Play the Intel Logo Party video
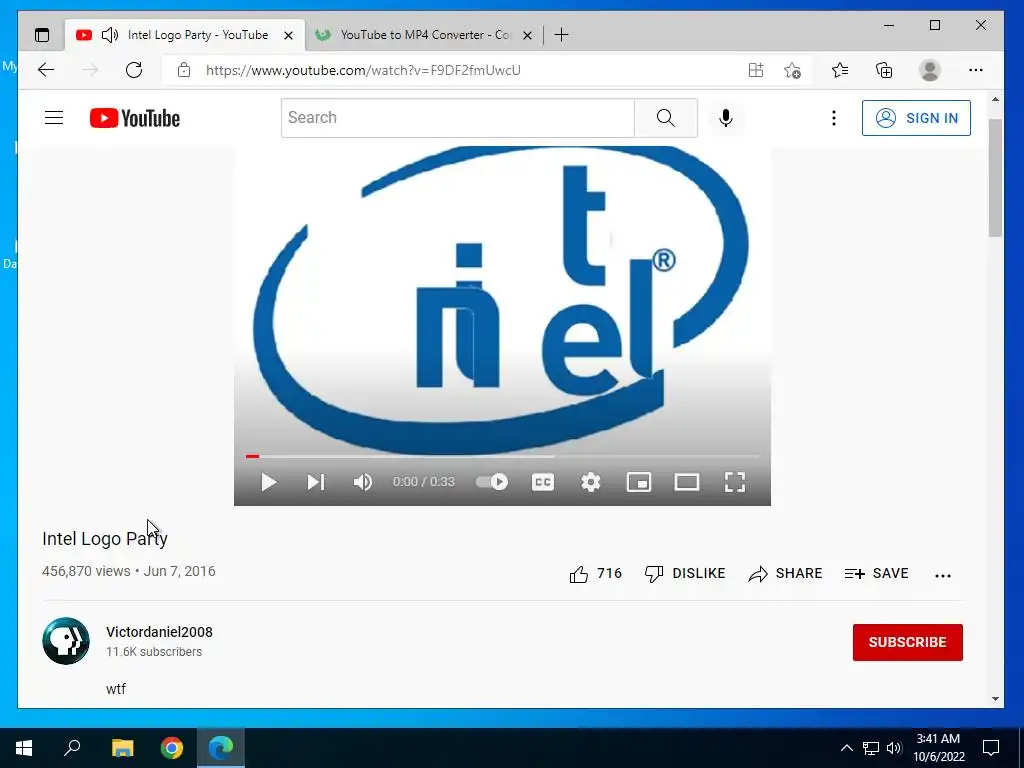 click(268, 482)
